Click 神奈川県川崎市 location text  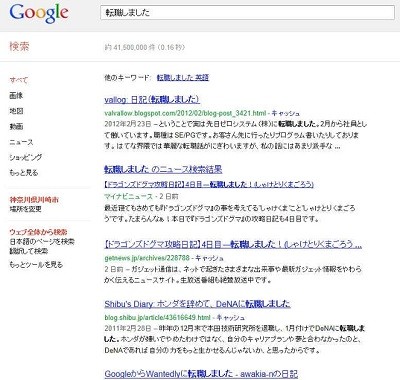[34, 200]
